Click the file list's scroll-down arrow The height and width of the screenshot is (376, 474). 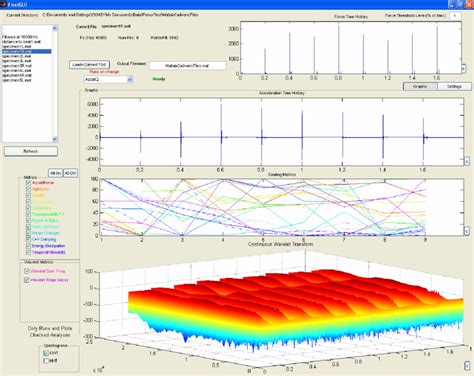(55, 139)
